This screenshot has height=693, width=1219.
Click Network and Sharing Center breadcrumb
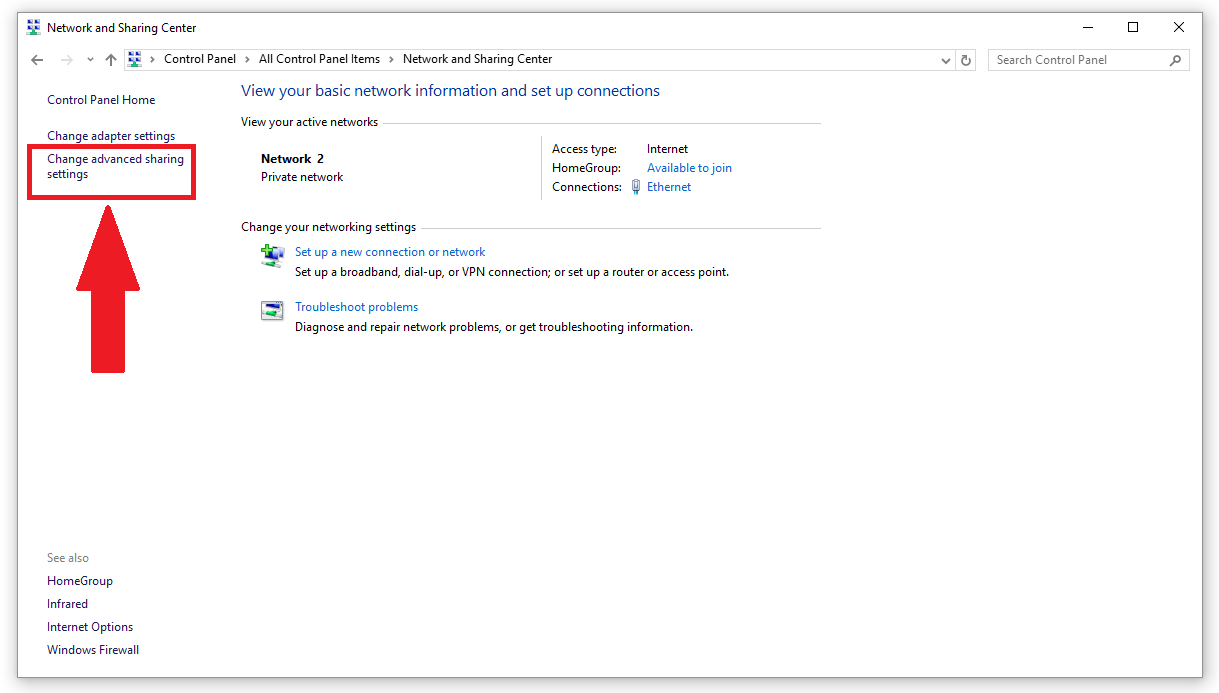pos(477,59)
